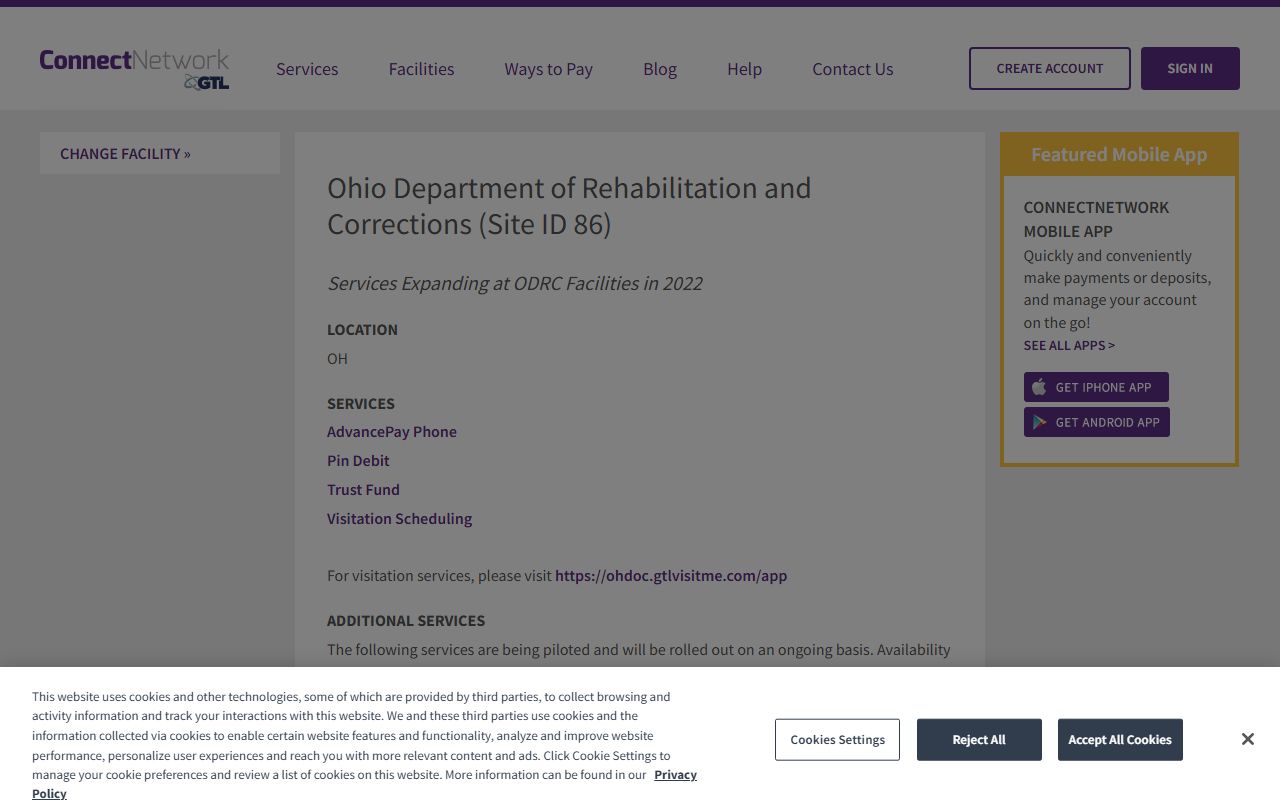Click the Apple icon on iPhone app button
This screenshot has height=800, width=1280.
coord(1039,387)
